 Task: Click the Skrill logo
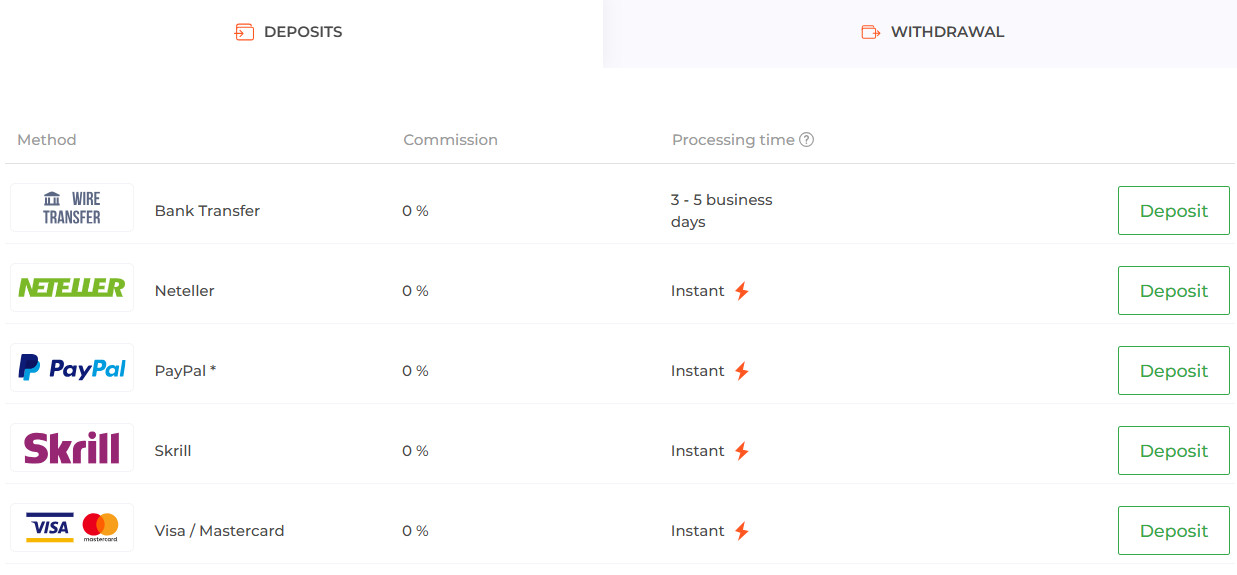[x=71, y=448]
